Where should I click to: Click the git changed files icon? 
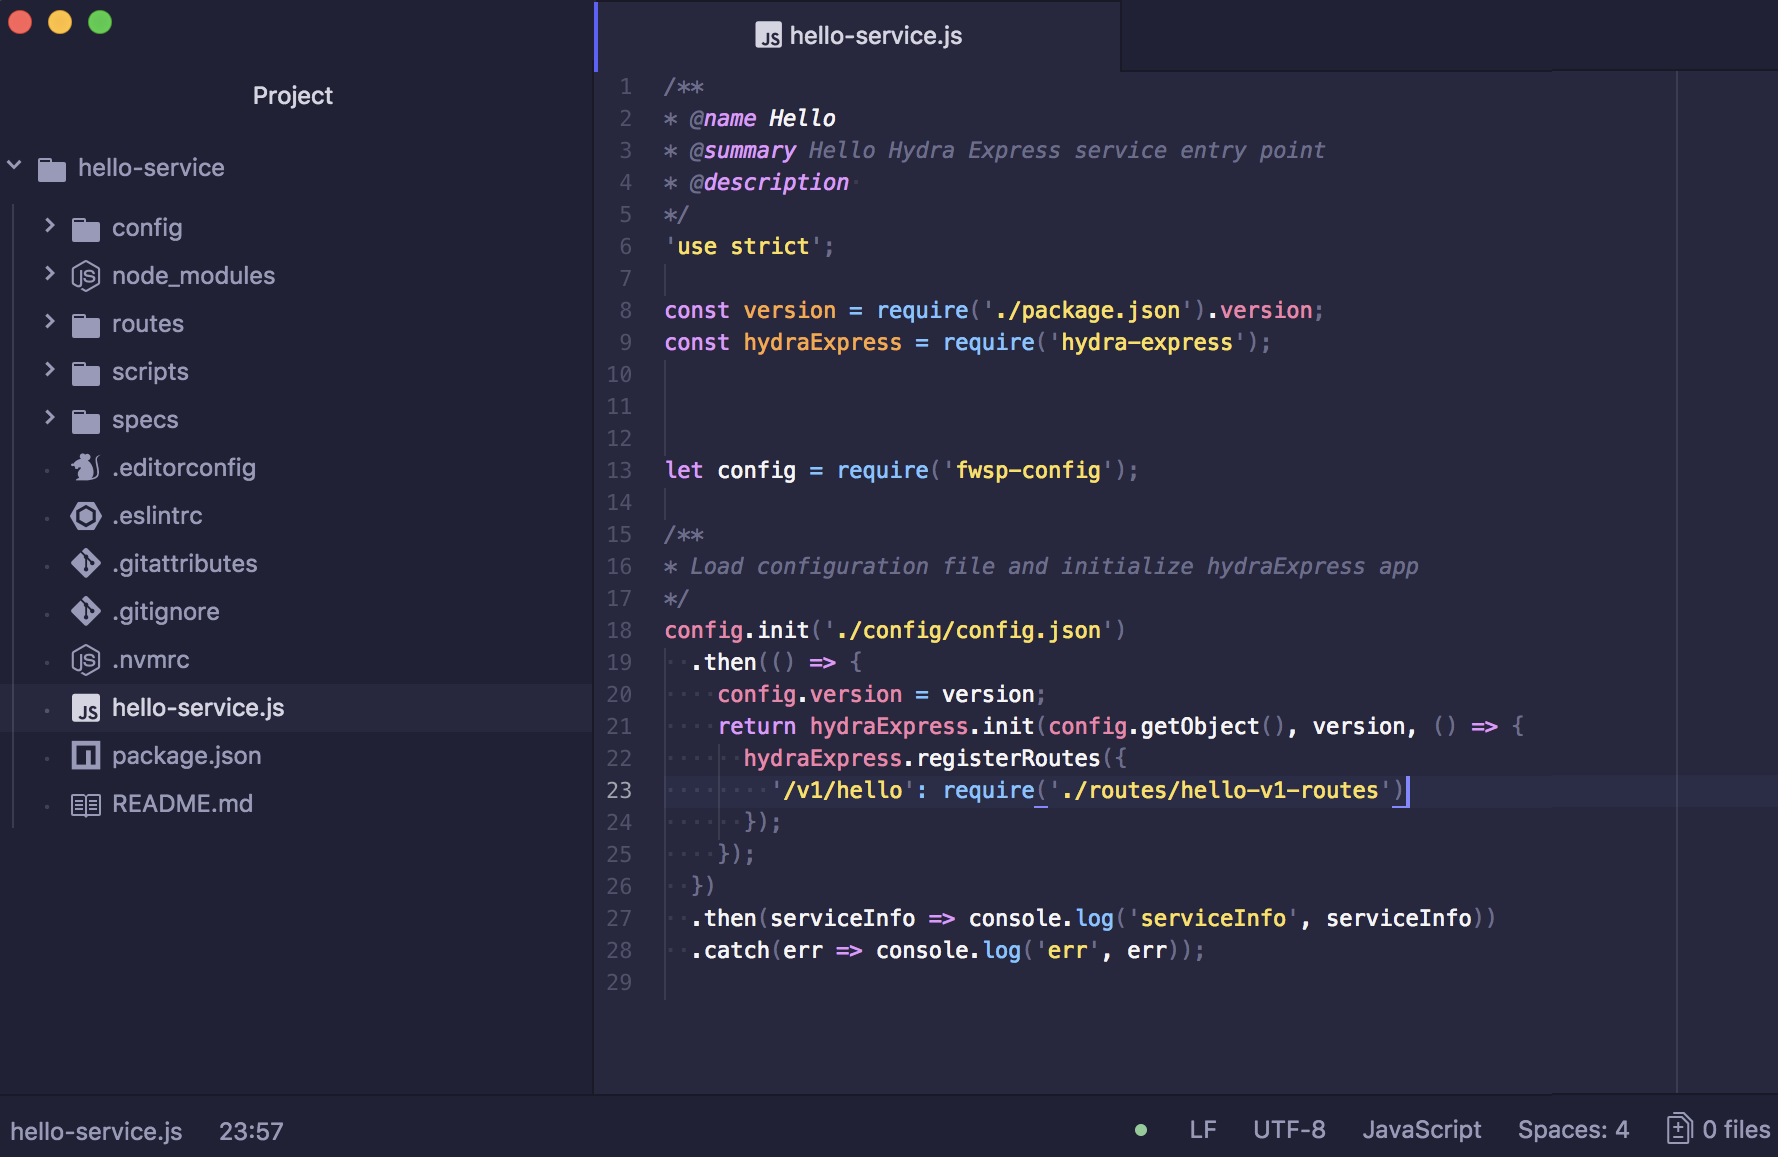point(1680,1130)
